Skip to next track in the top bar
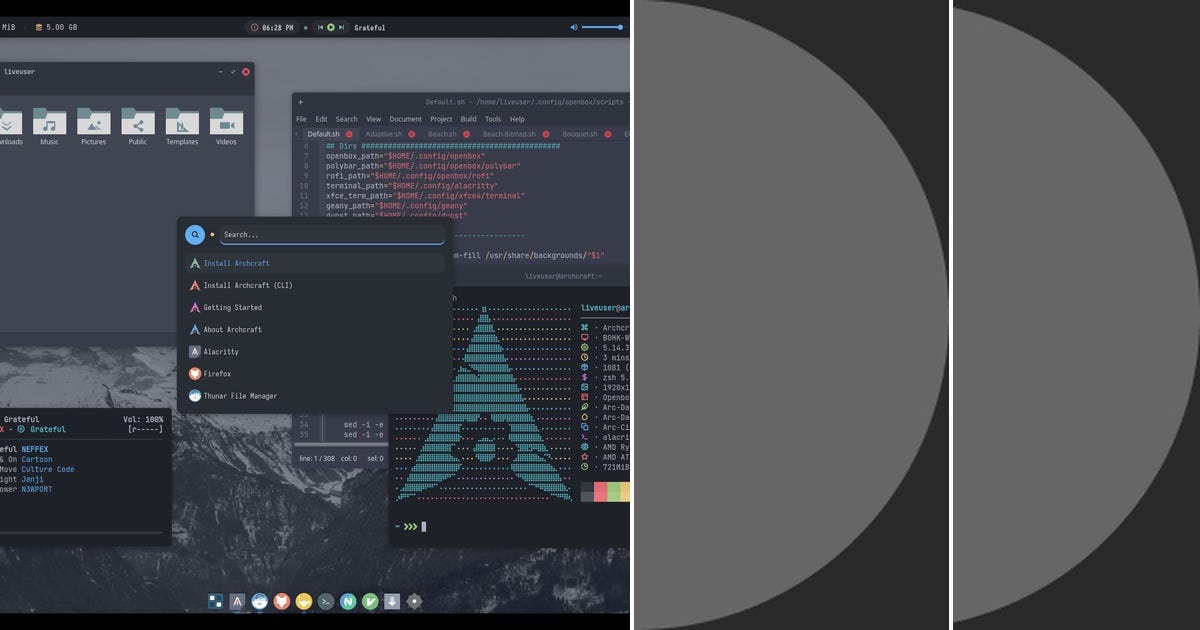Viewport: 1200px width, 630px height. [x=343, y=27]
